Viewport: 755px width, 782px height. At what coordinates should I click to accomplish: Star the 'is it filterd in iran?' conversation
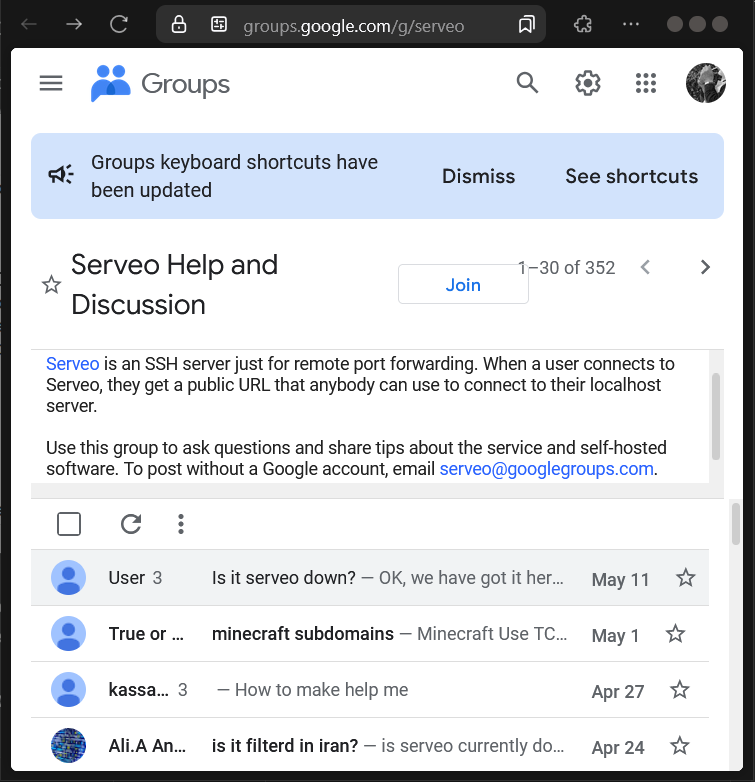point(679,746)
